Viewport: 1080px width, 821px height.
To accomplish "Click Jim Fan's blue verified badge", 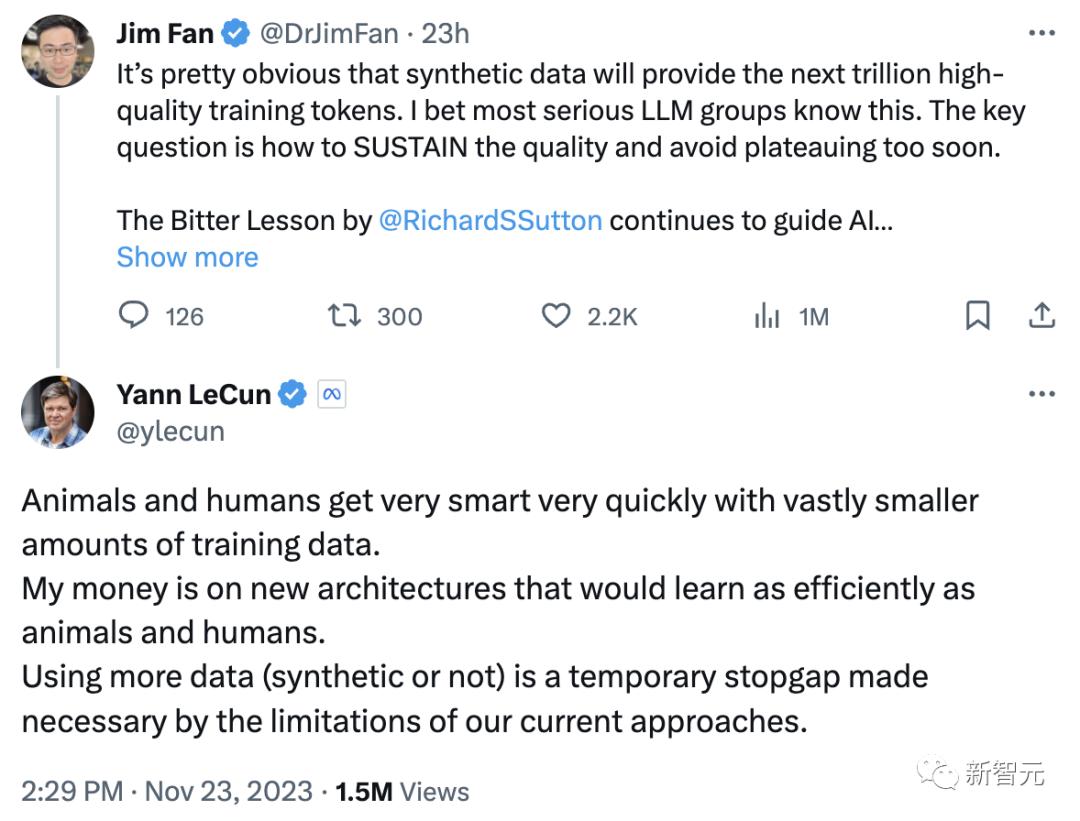I will [236, 34].
